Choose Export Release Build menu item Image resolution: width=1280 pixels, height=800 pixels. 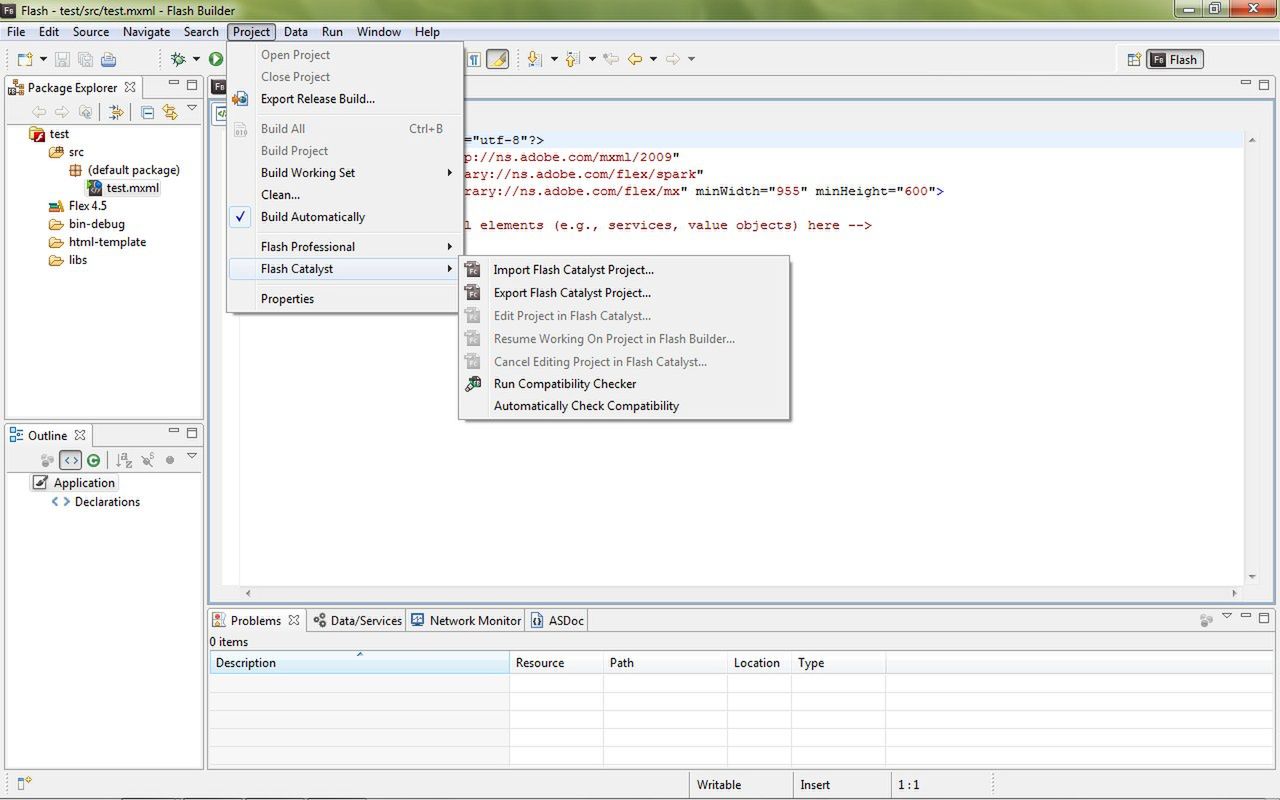point(345,99)
